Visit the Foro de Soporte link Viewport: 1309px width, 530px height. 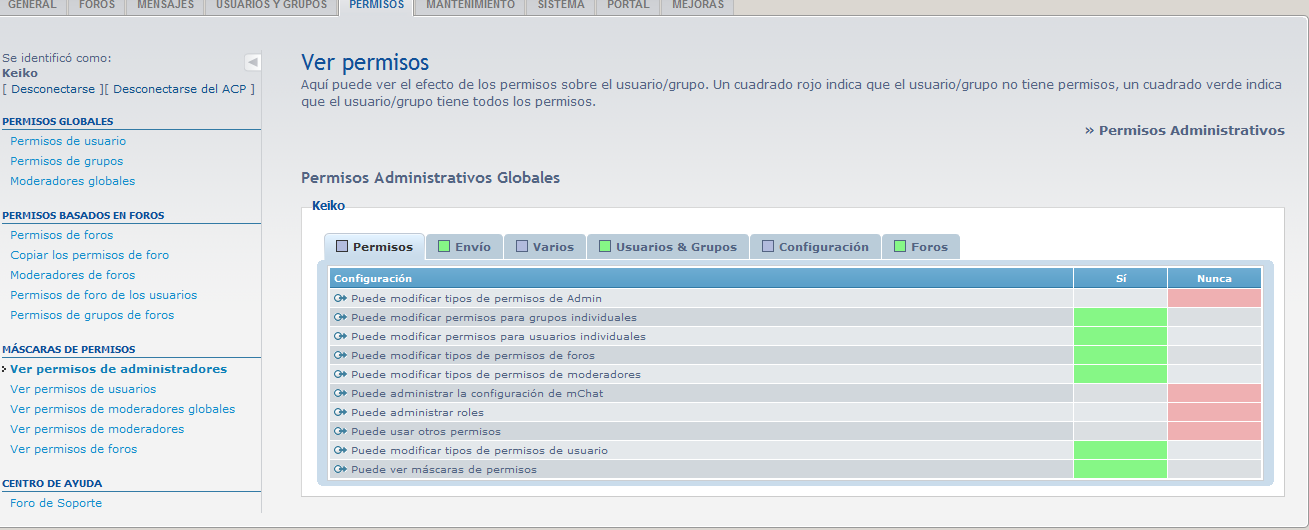[56, 503]
